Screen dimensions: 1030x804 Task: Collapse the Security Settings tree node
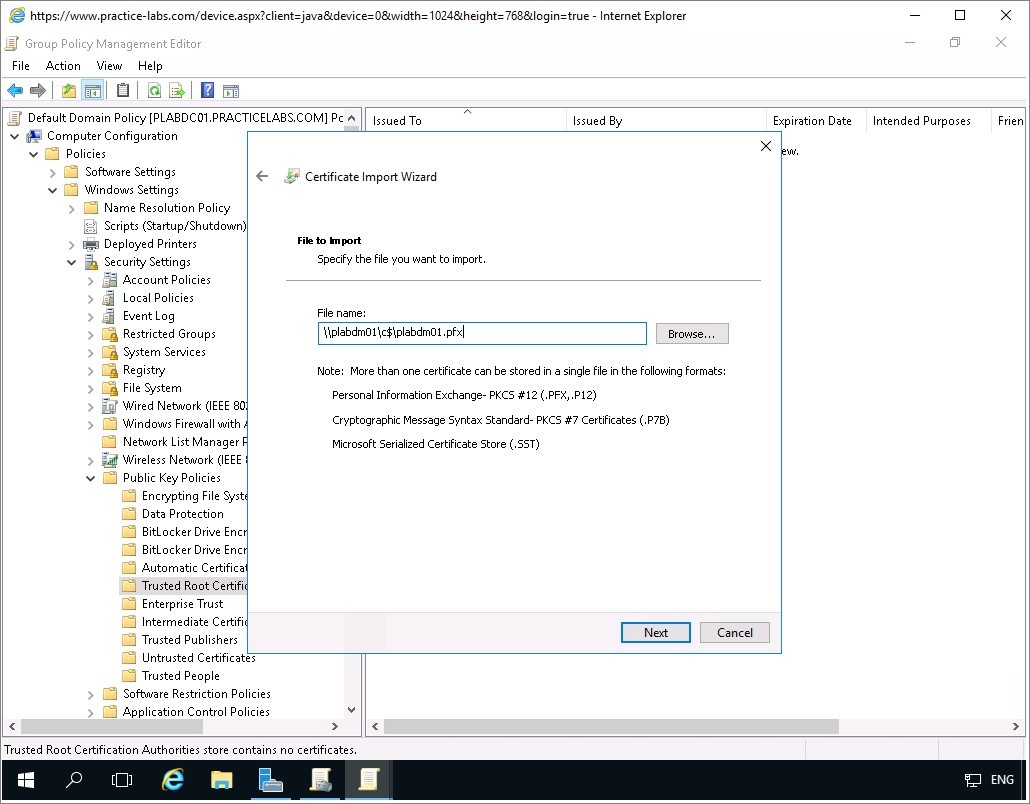pyautogui.click(x=72, y=262)
